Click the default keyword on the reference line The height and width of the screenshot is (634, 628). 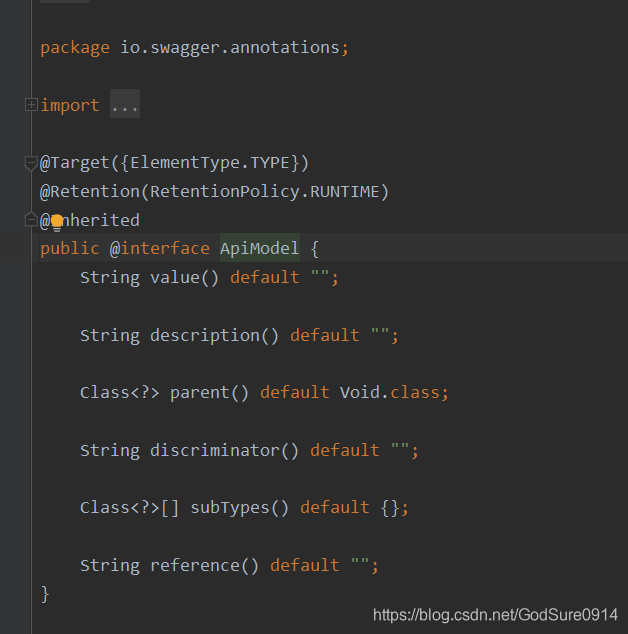(x=304, y=565)
